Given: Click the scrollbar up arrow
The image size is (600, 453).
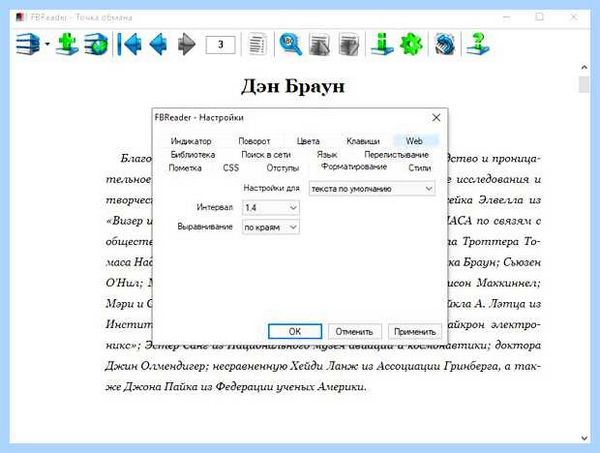Looking at the screenshot, I should click(x=584, y=67).
